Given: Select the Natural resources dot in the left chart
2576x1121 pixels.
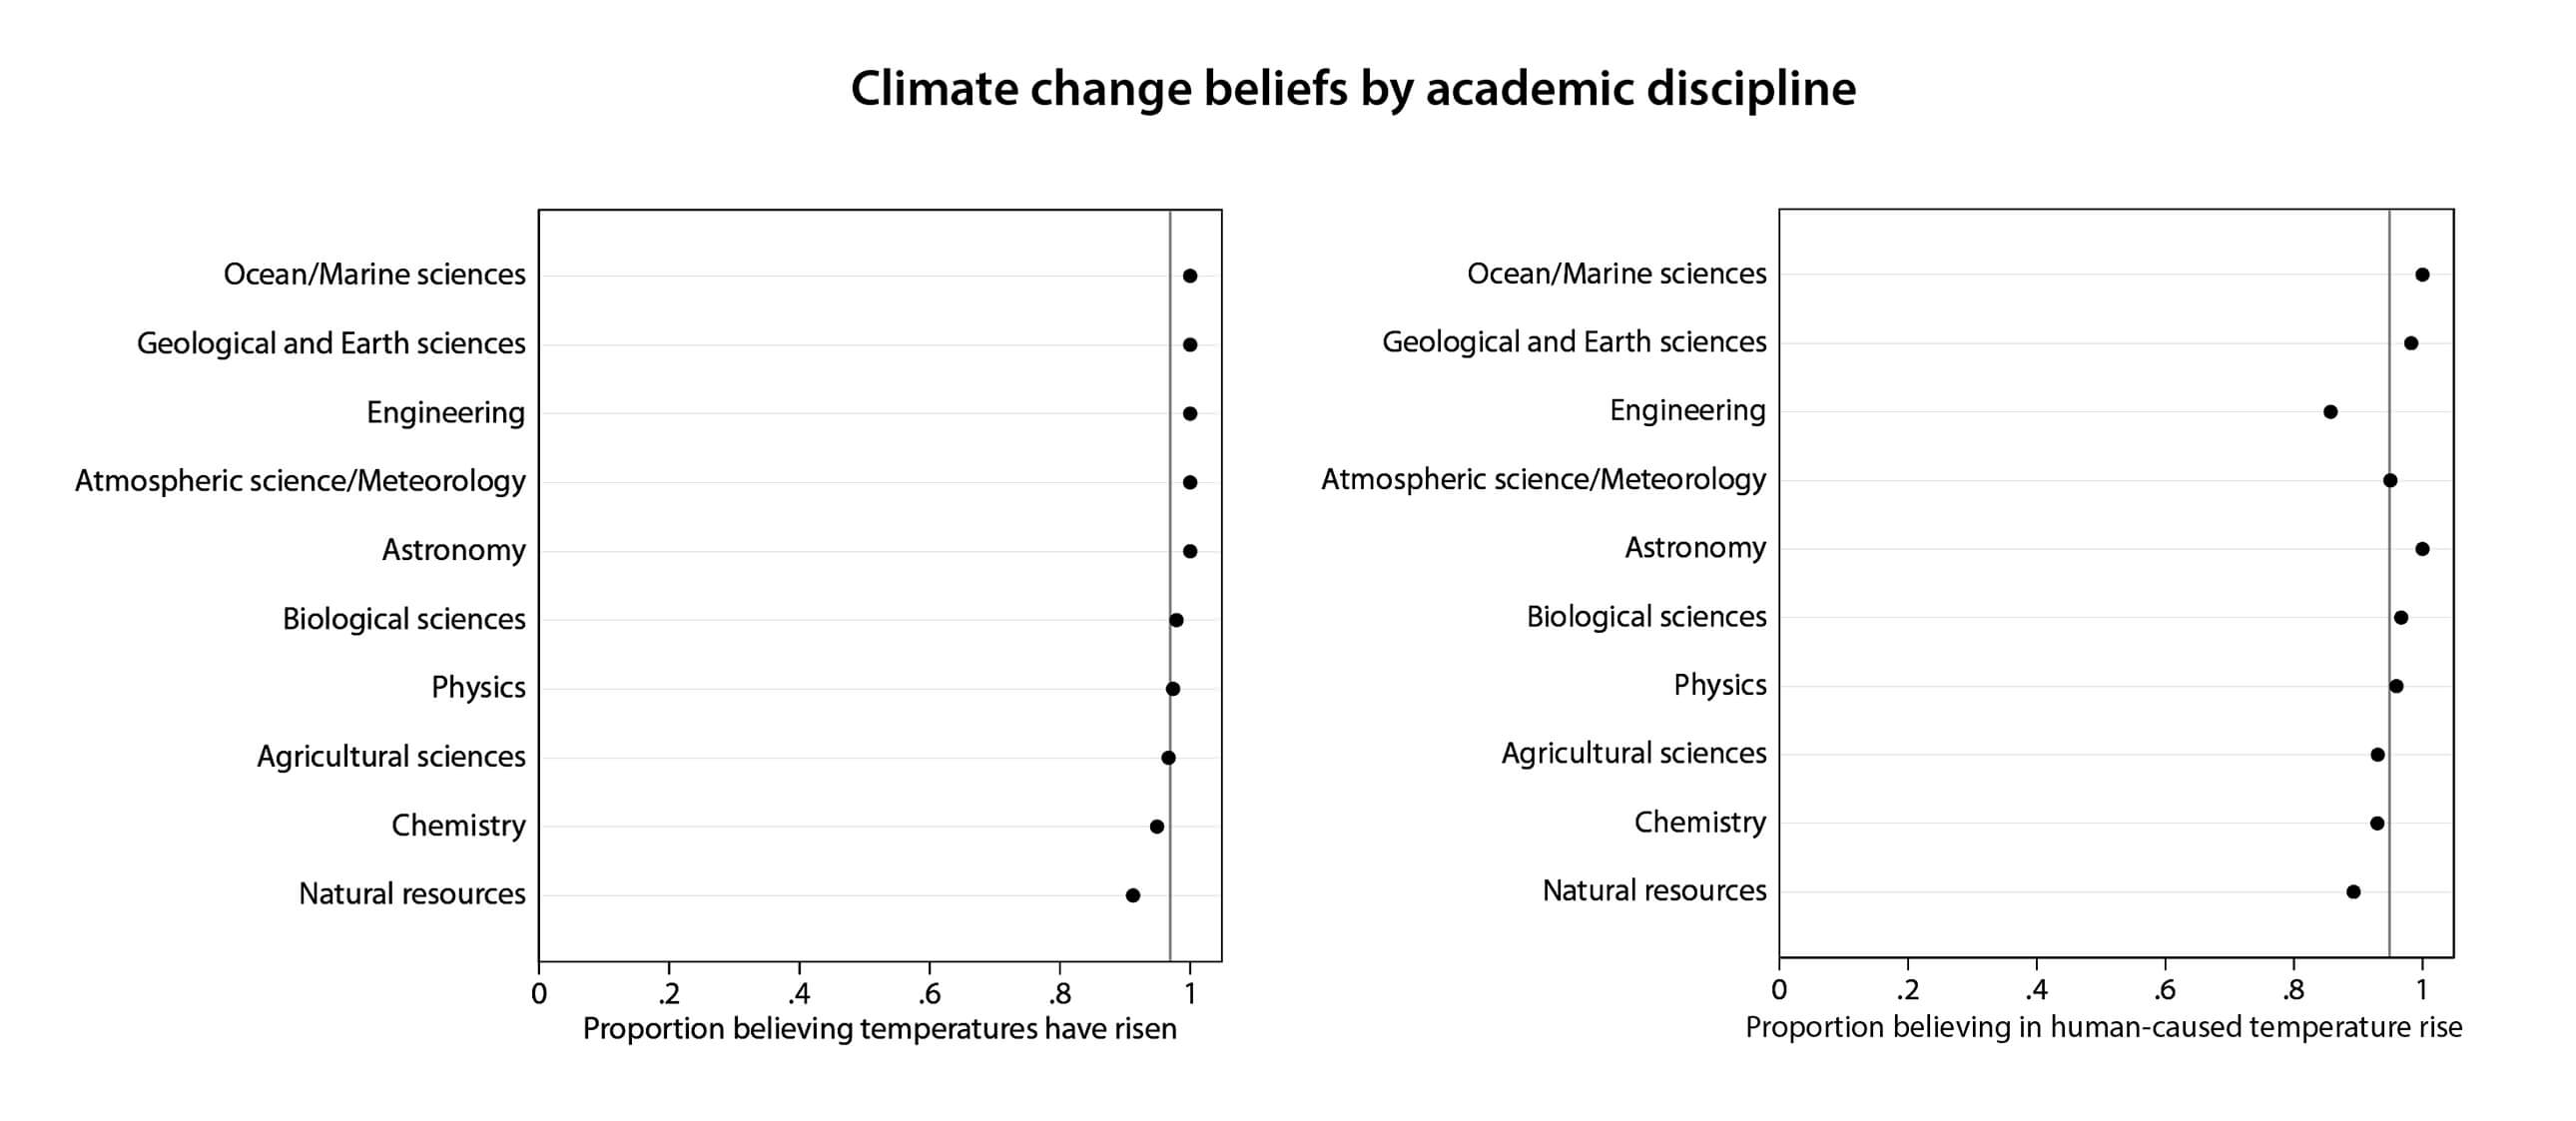Looking at the screenshot, I should click(1132, 895).
